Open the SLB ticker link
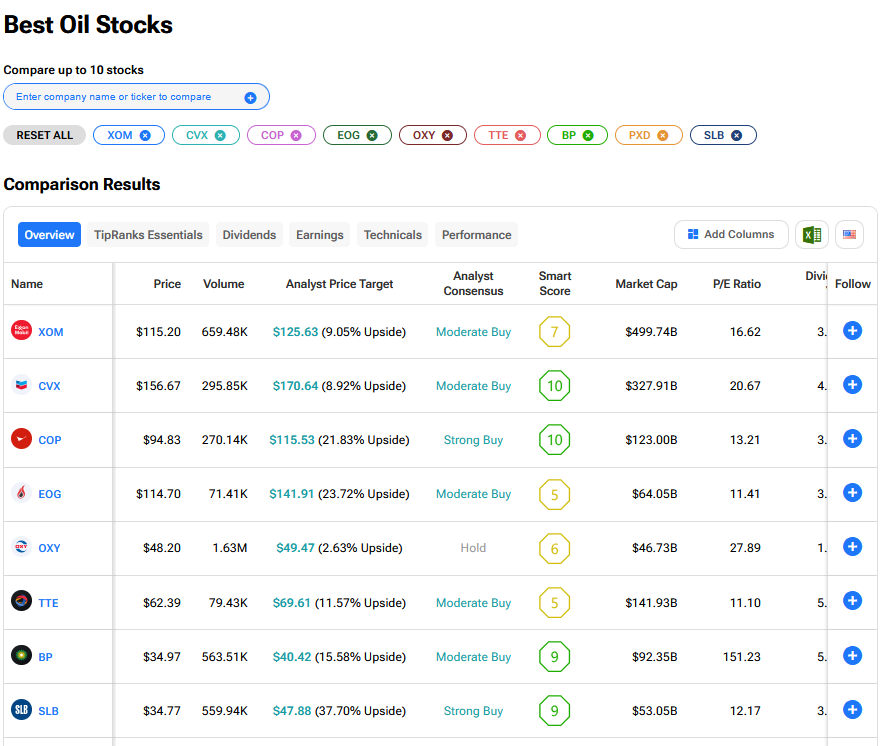The height and width of the screenshot is (746, 882). [x=48, y=711]
